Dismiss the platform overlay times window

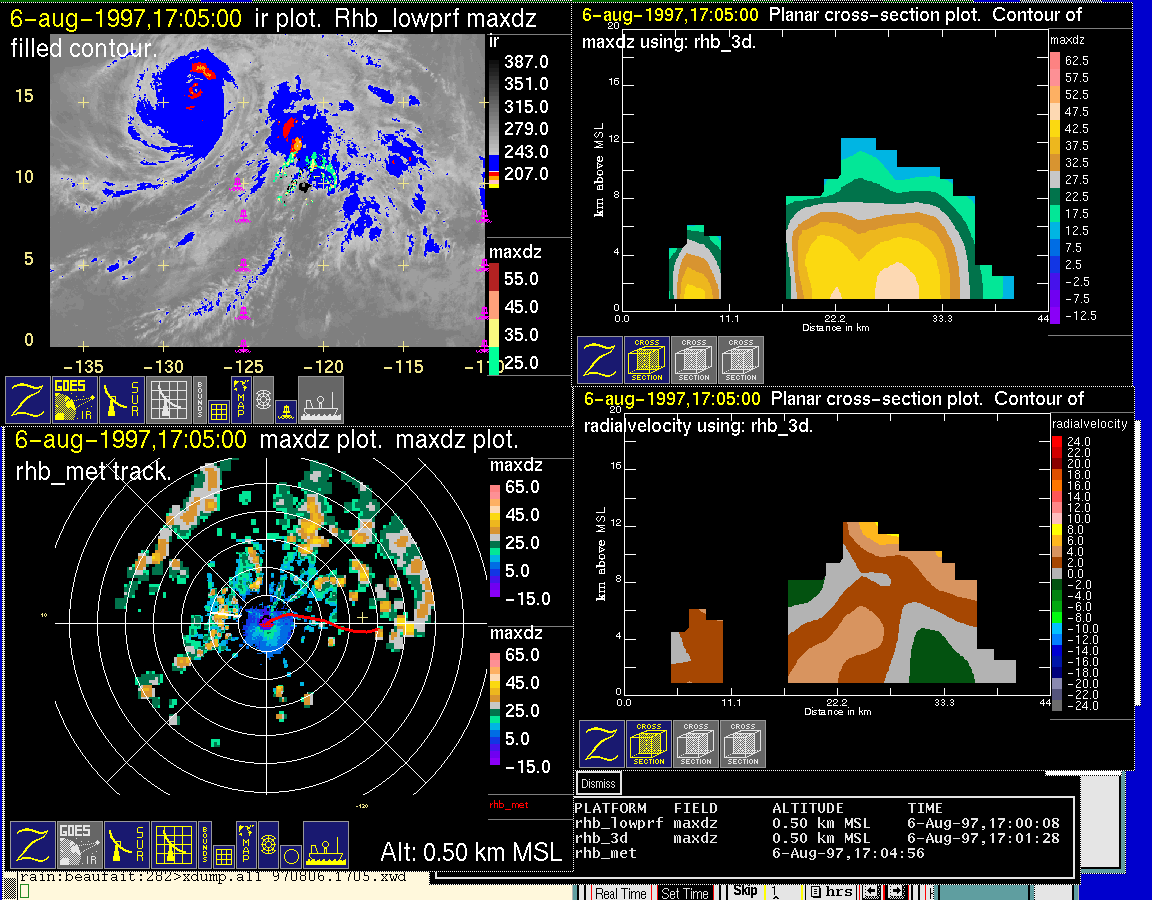tap(599, 784)
